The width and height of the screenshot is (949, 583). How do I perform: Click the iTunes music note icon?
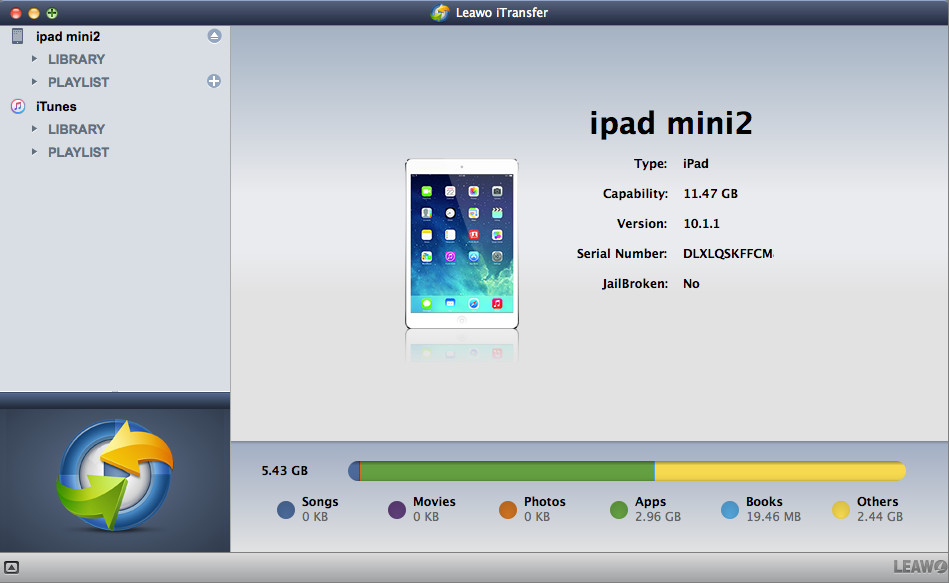coord(17,106)
